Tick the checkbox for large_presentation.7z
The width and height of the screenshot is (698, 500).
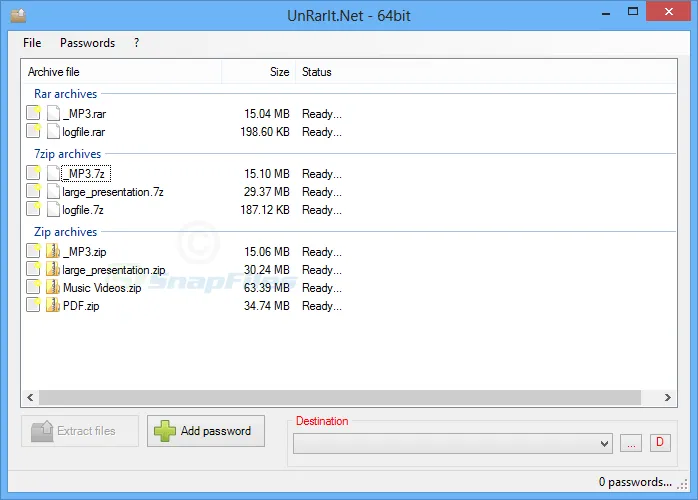point(33,191)
